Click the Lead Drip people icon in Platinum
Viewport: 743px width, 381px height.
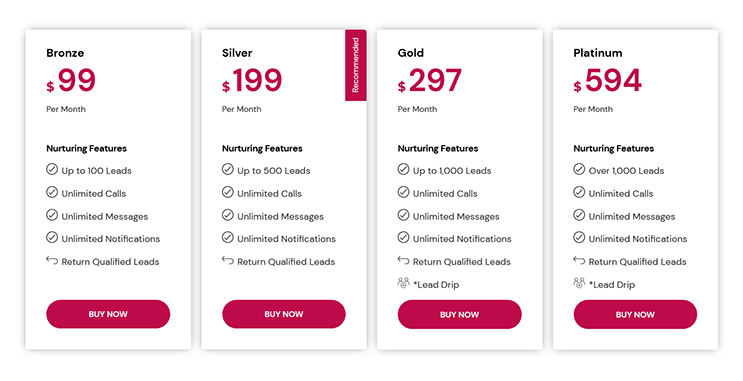579,283
